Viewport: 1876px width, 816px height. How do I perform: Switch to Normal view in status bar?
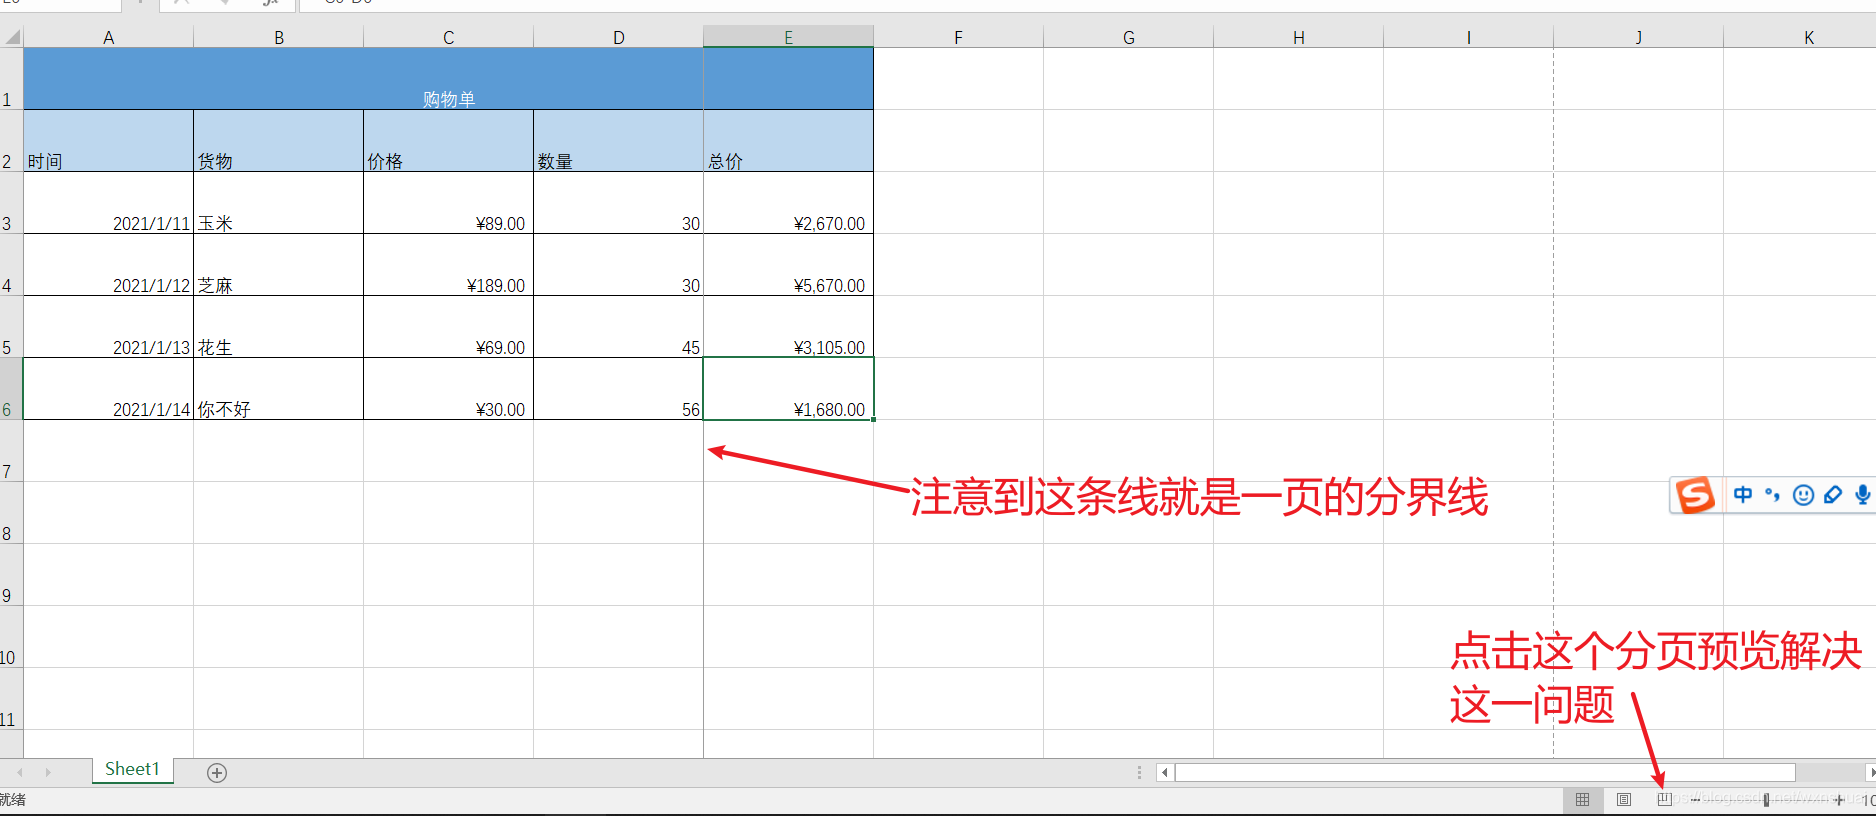point(1582,799)
